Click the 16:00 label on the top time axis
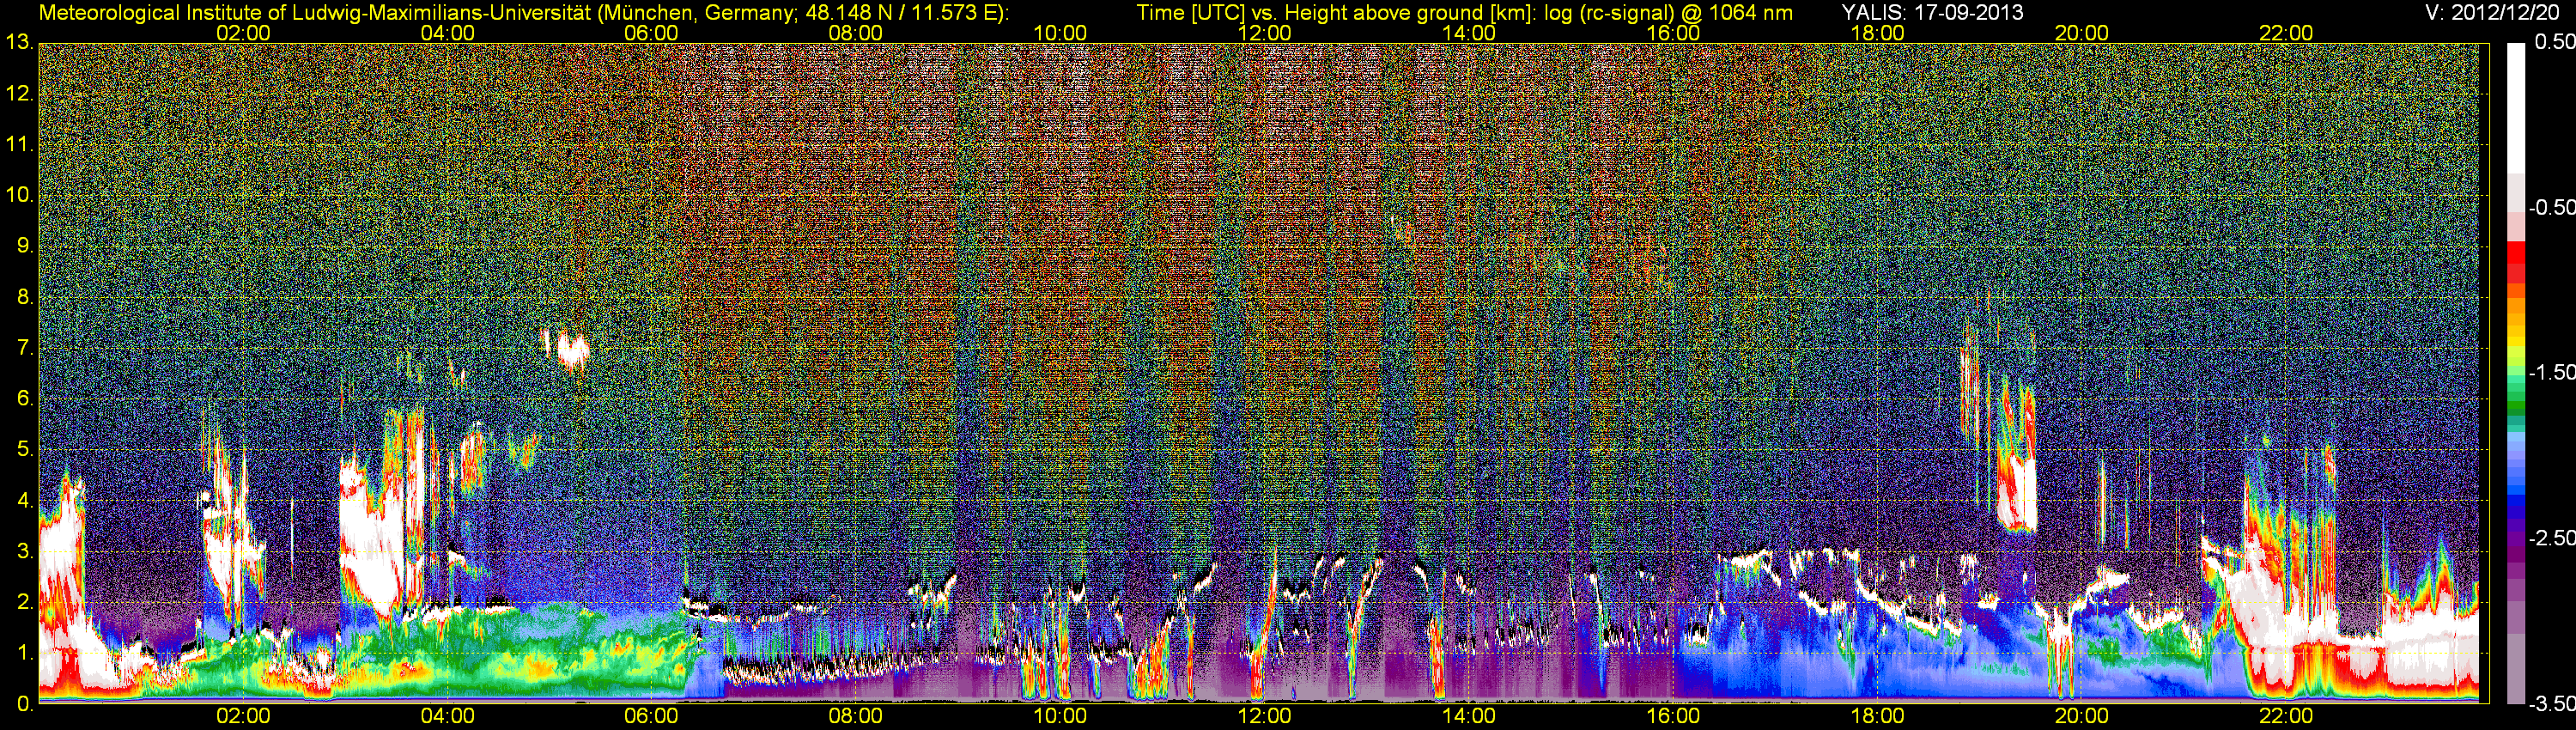 [1673, 33]
